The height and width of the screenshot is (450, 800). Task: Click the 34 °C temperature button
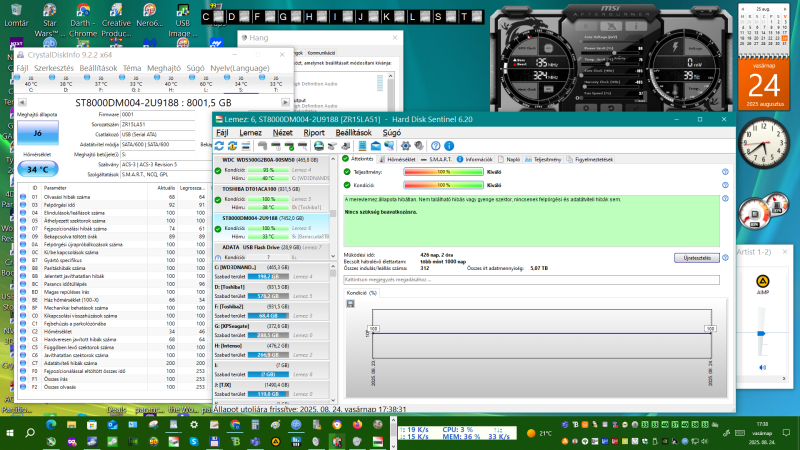(x=38, y=169)
